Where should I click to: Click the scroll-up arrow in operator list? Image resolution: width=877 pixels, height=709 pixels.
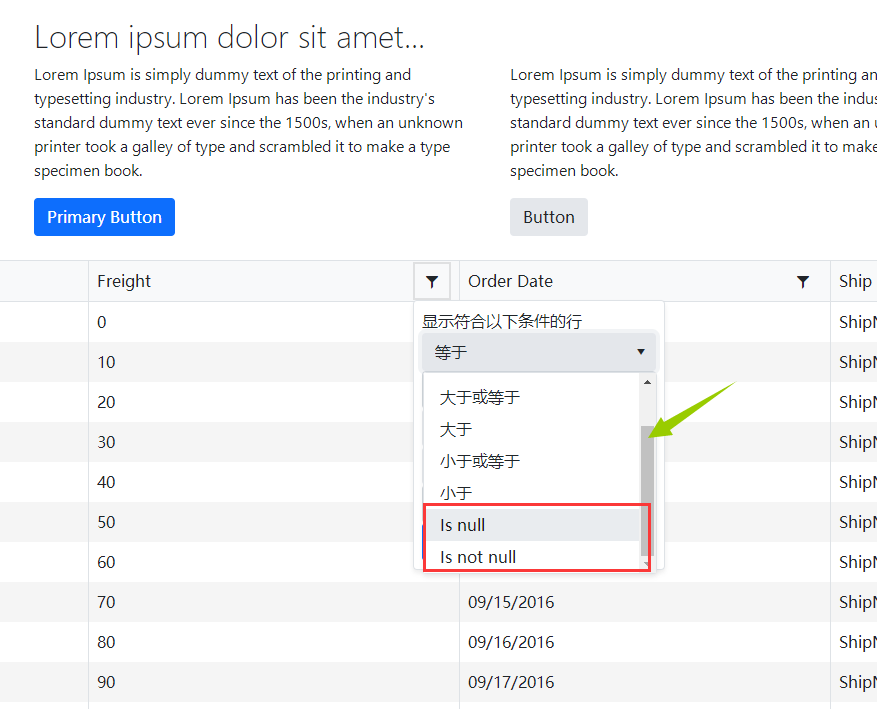tap(647, 382)
